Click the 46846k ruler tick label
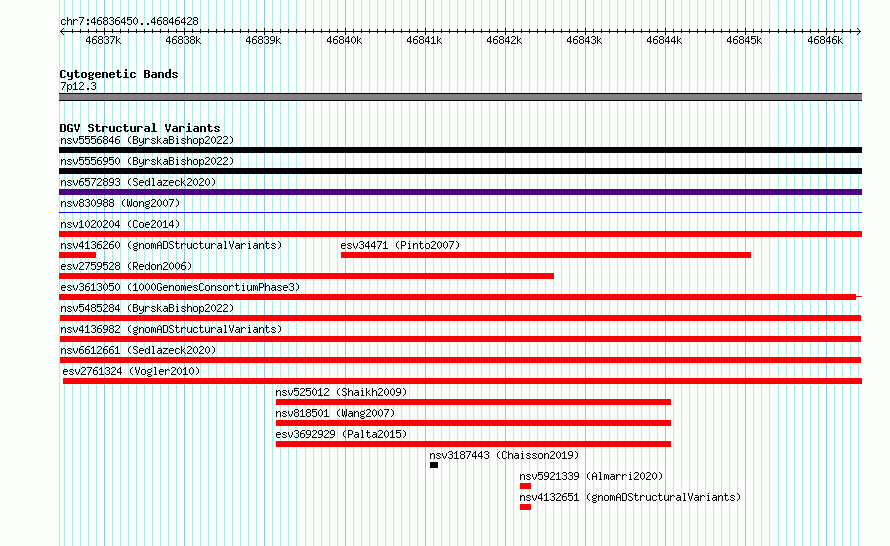The image size is (890, 546). tap(825, 41)
